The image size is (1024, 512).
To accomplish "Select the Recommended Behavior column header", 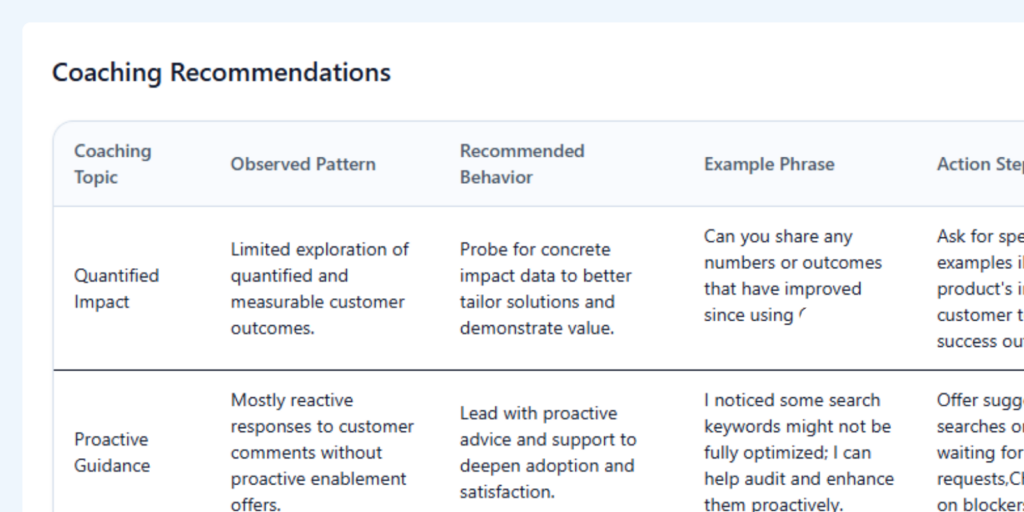I will click(522, 164).
